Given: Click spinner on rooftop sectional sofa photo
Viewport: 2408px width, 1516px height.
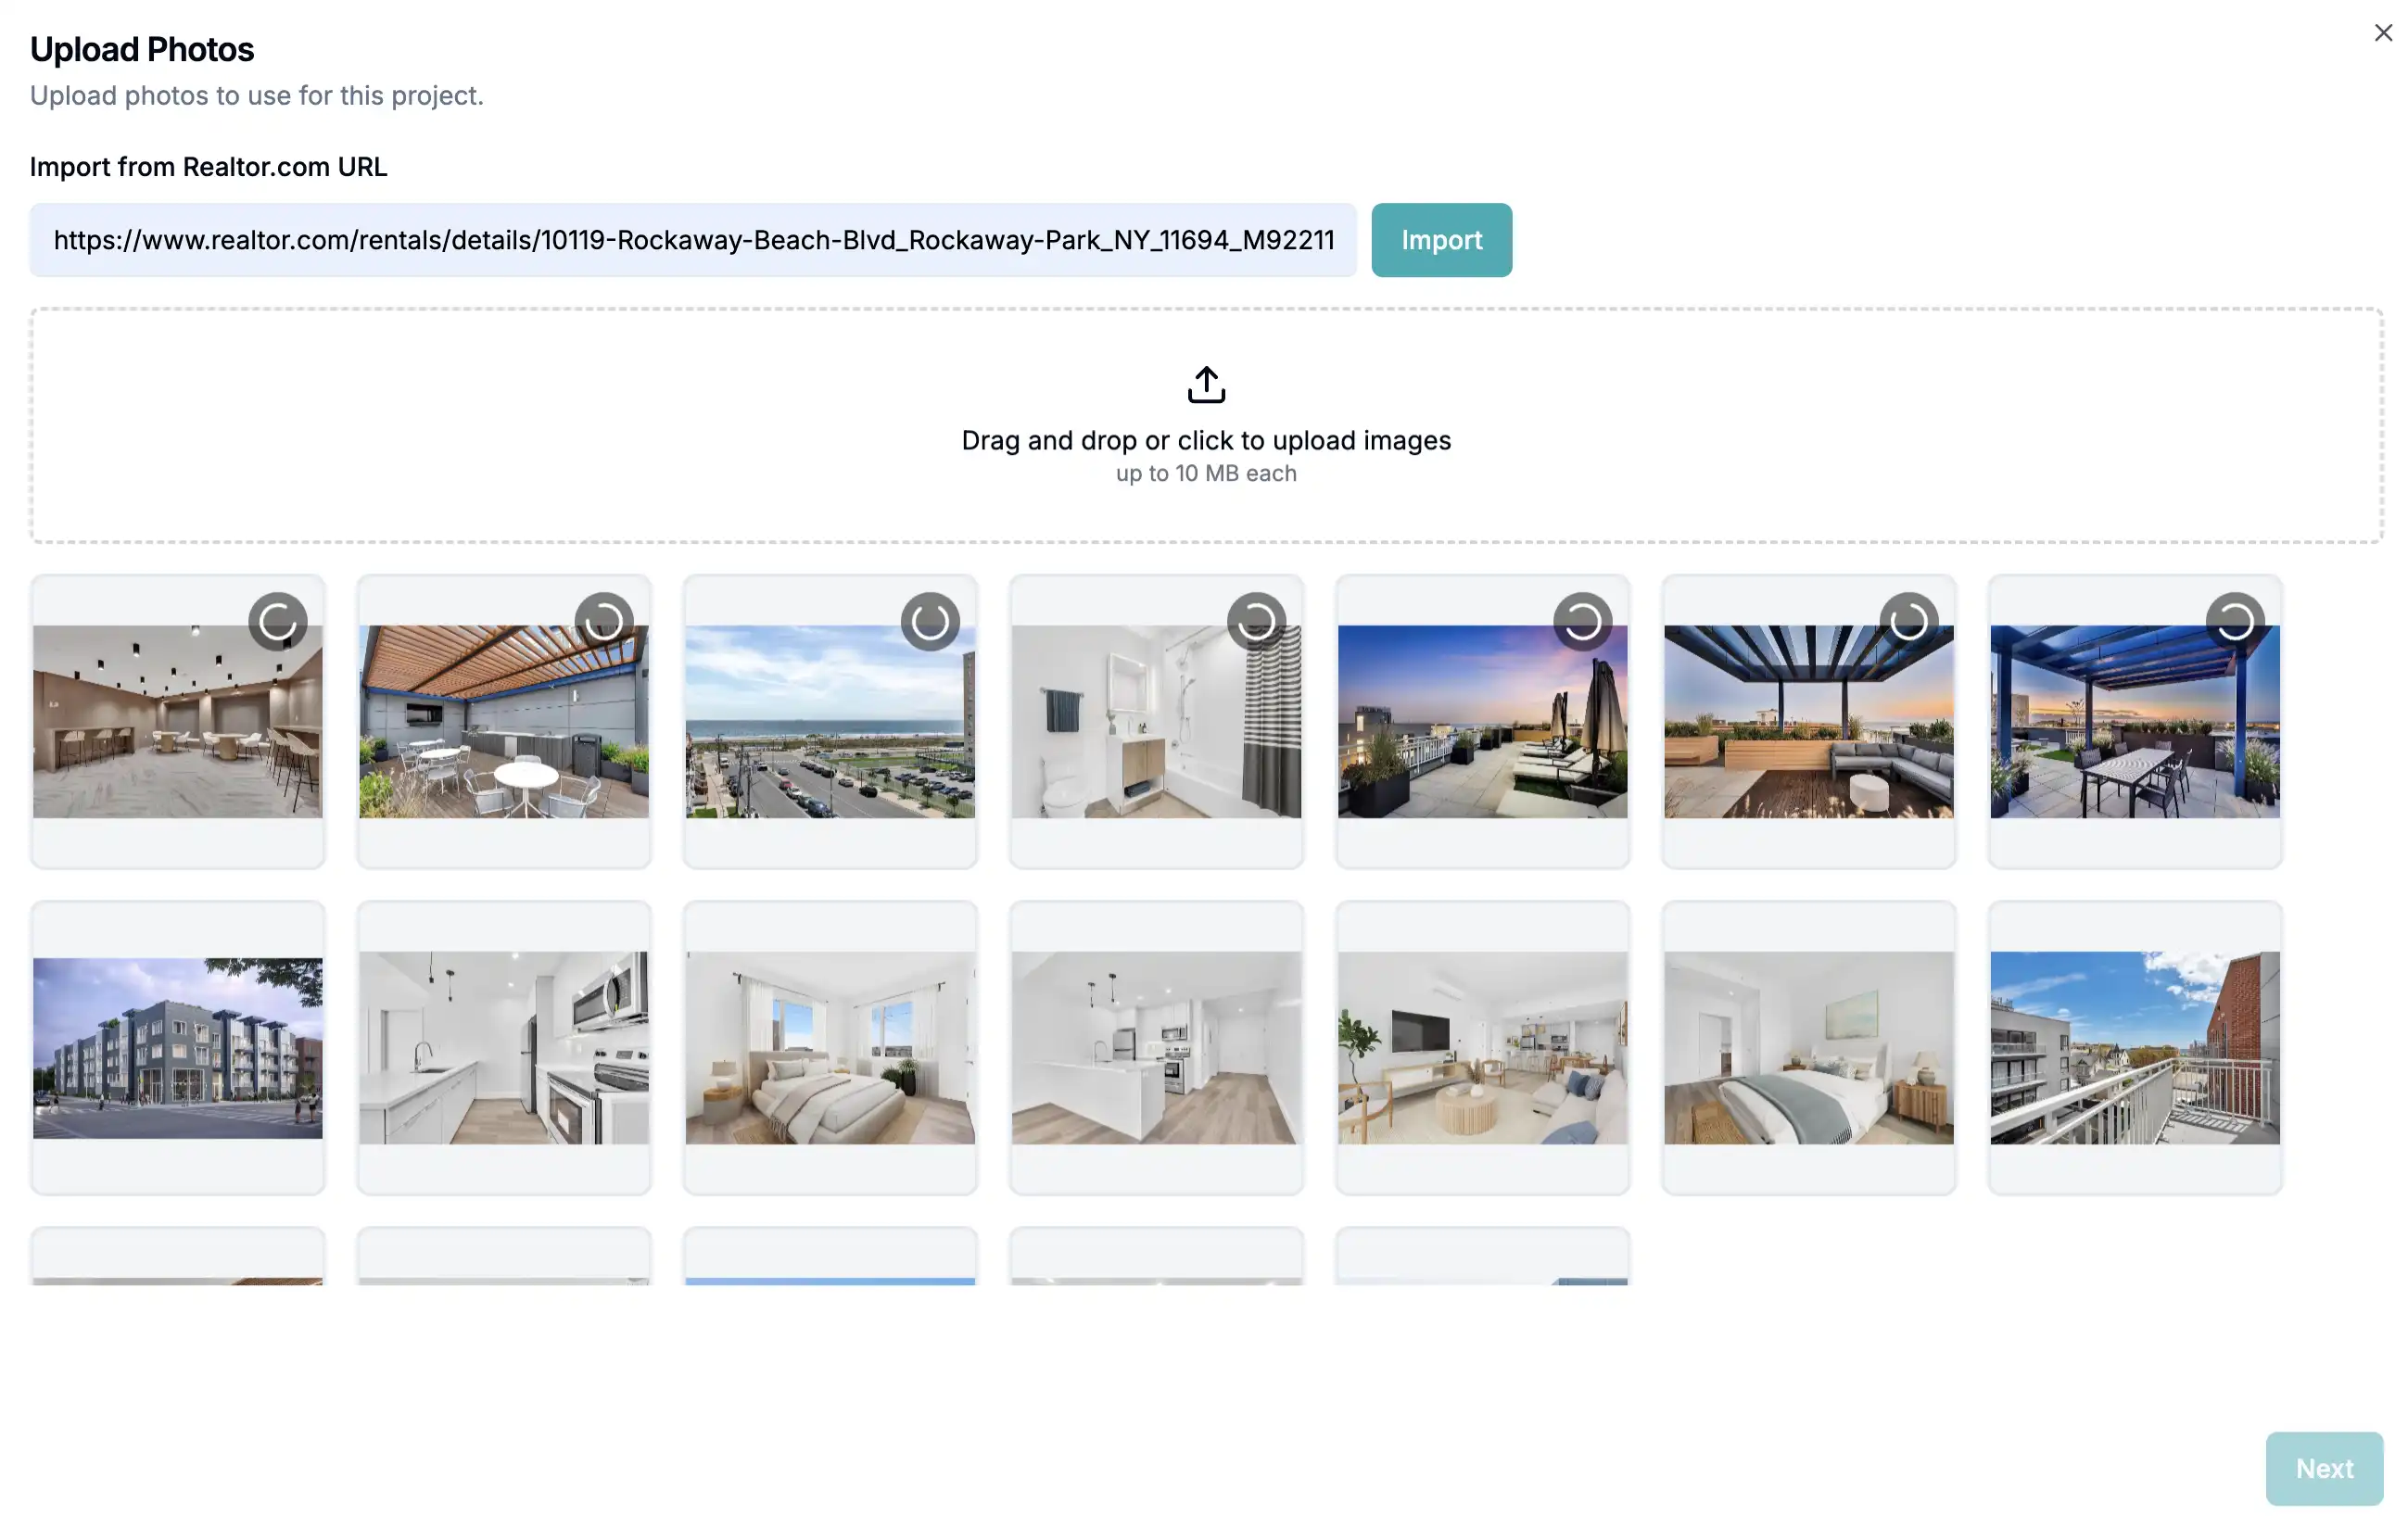Looking at the screenshot, I should coord(1907,621).
